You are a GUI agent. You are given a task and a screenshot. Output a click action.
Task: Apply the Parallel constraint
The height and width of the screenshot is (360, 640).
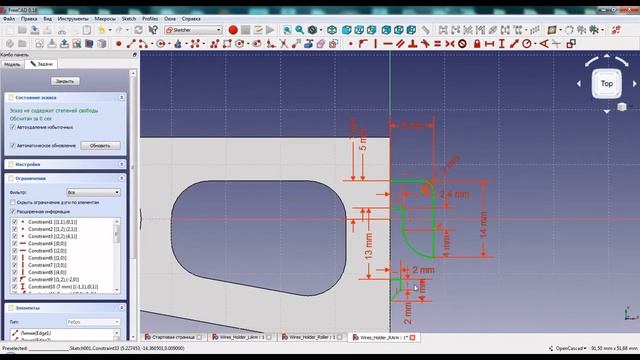pyautogui.click(x=400, y=44)
